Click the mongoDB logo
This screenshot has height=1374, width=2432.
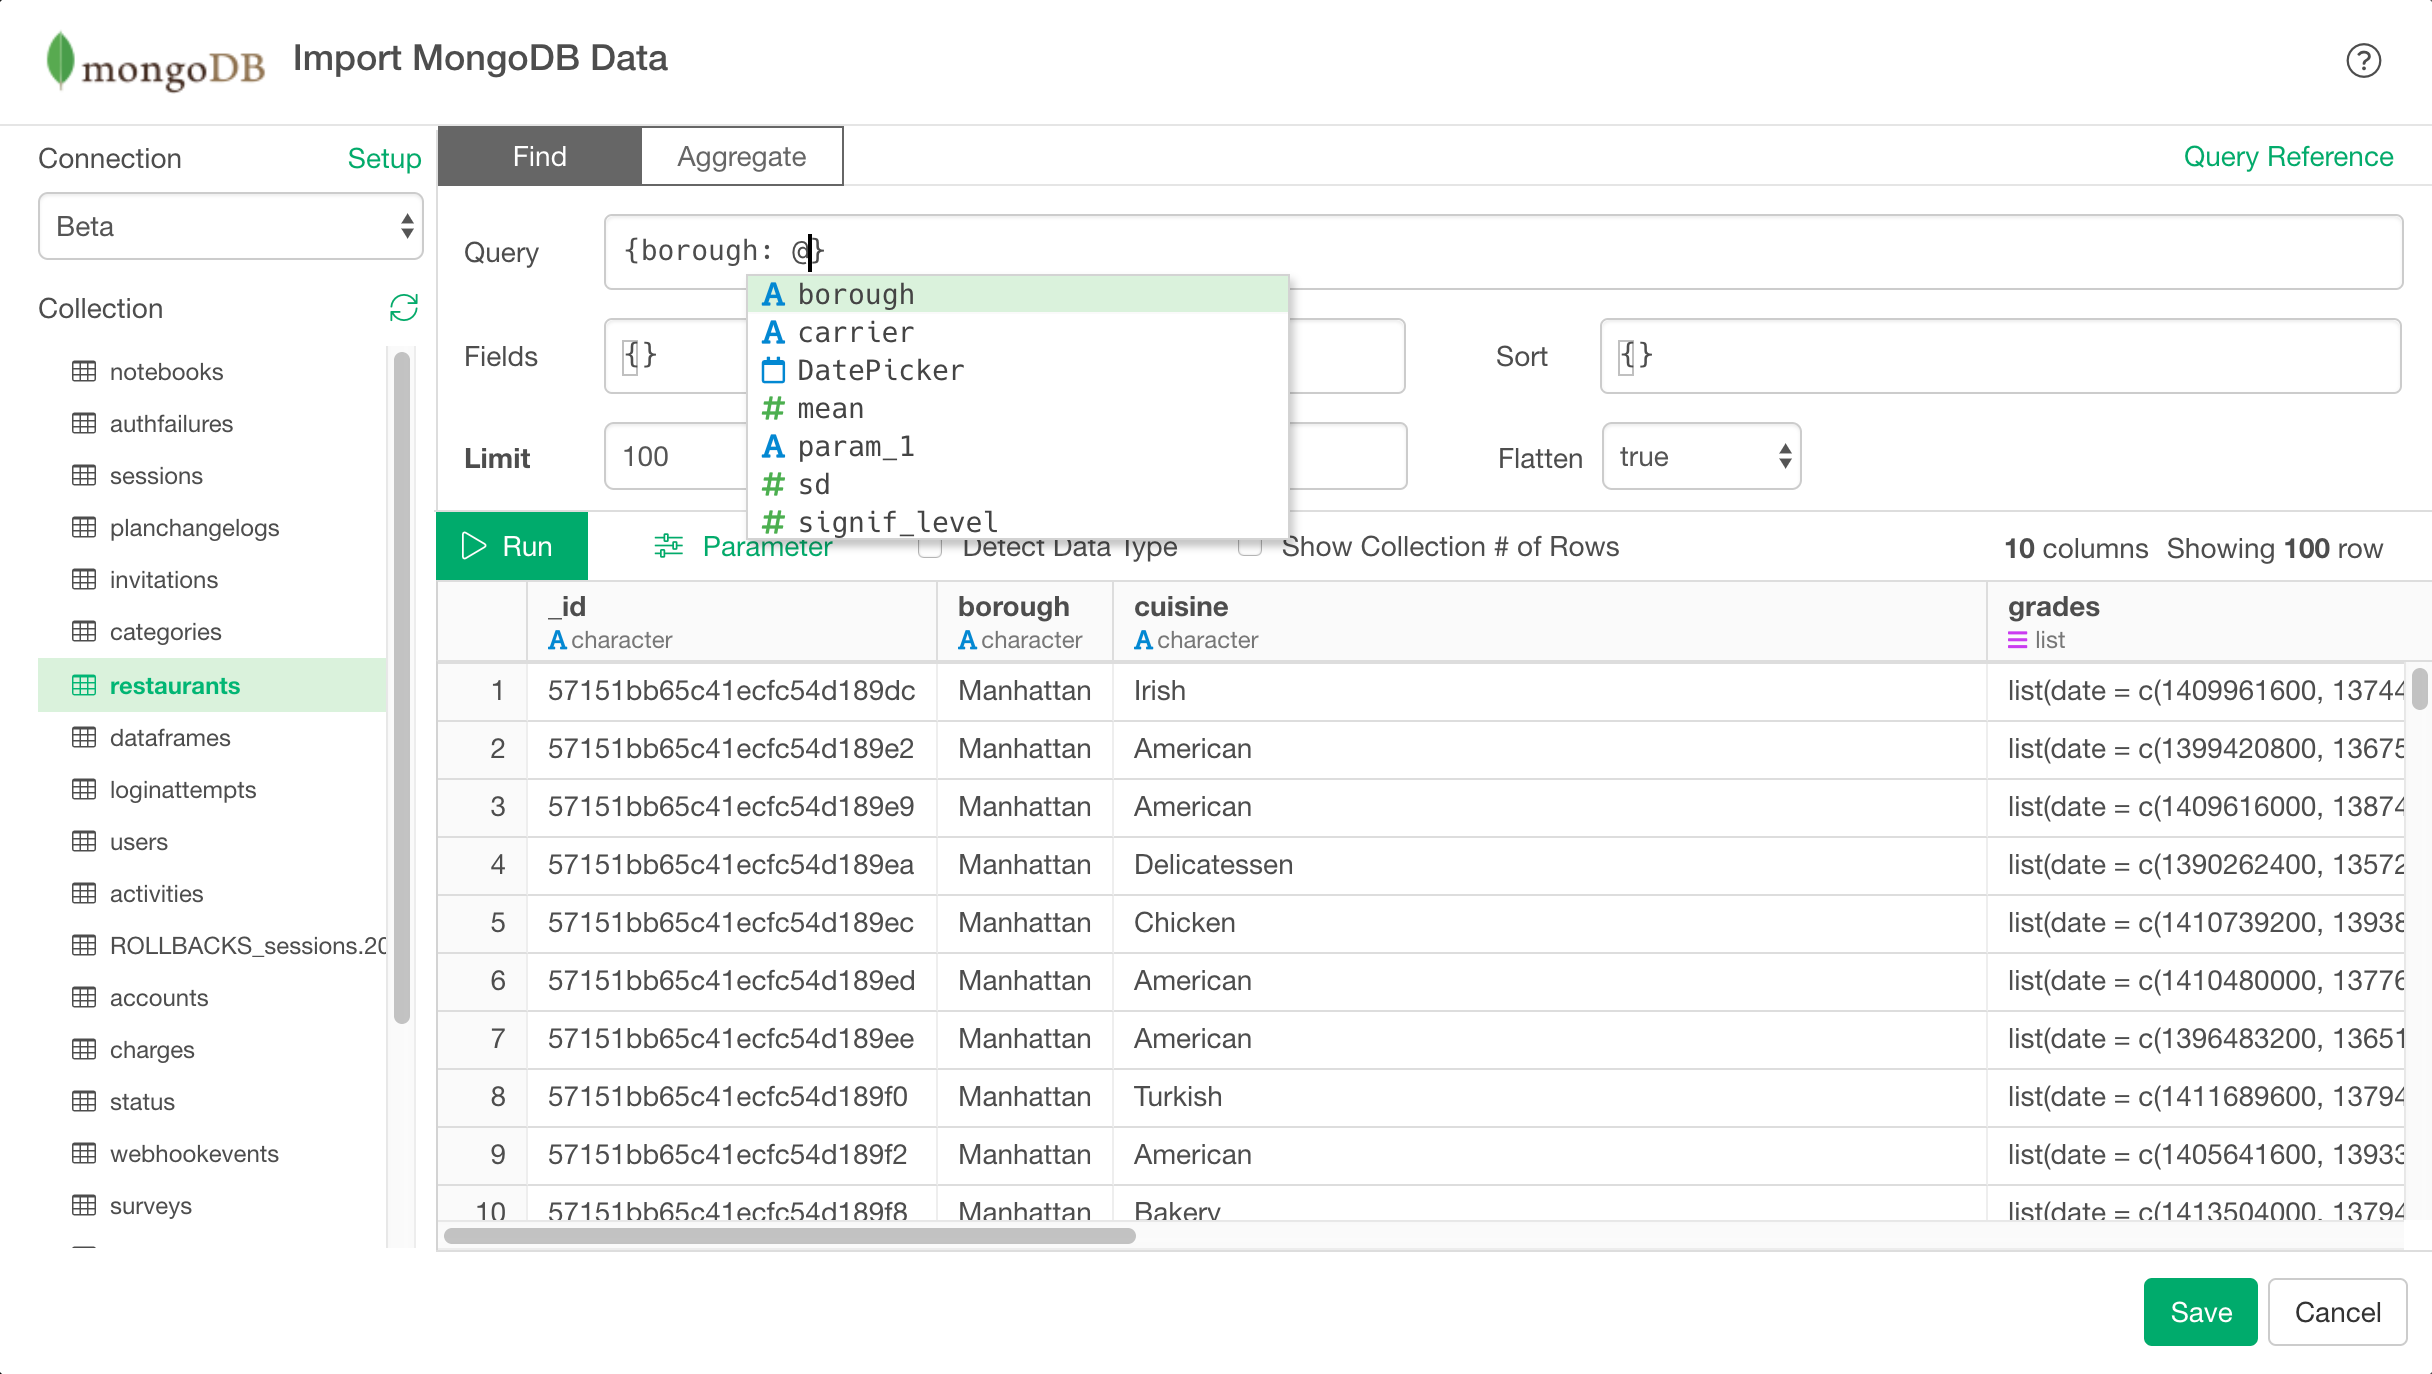(155, 61)
